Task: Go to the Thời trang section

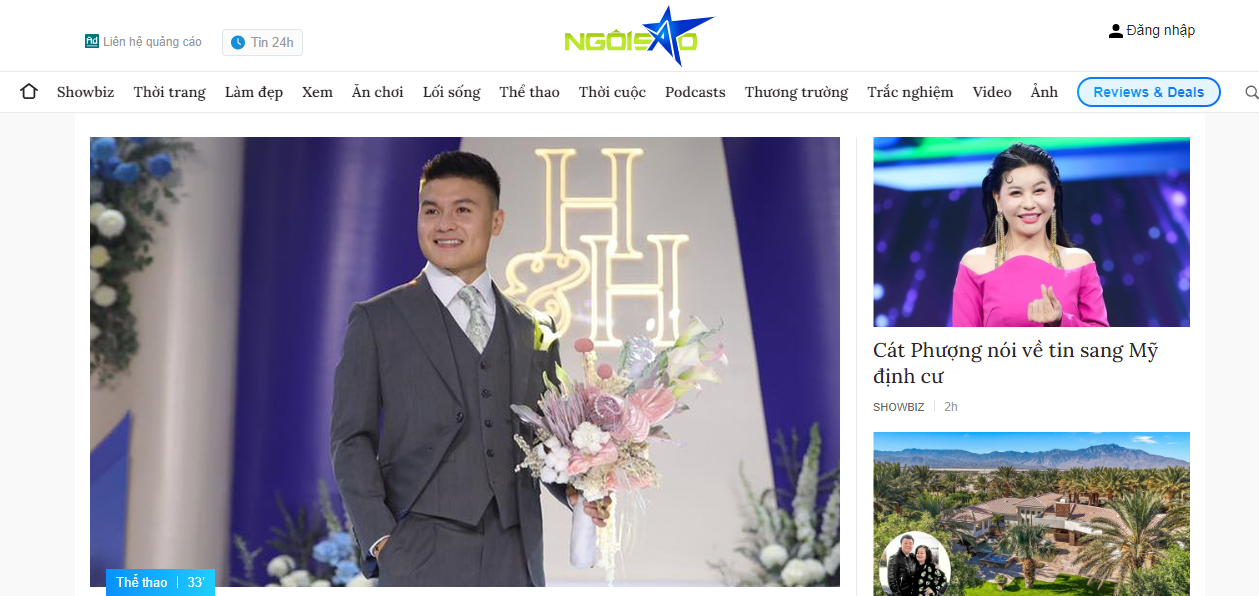Action: [170, 92]
